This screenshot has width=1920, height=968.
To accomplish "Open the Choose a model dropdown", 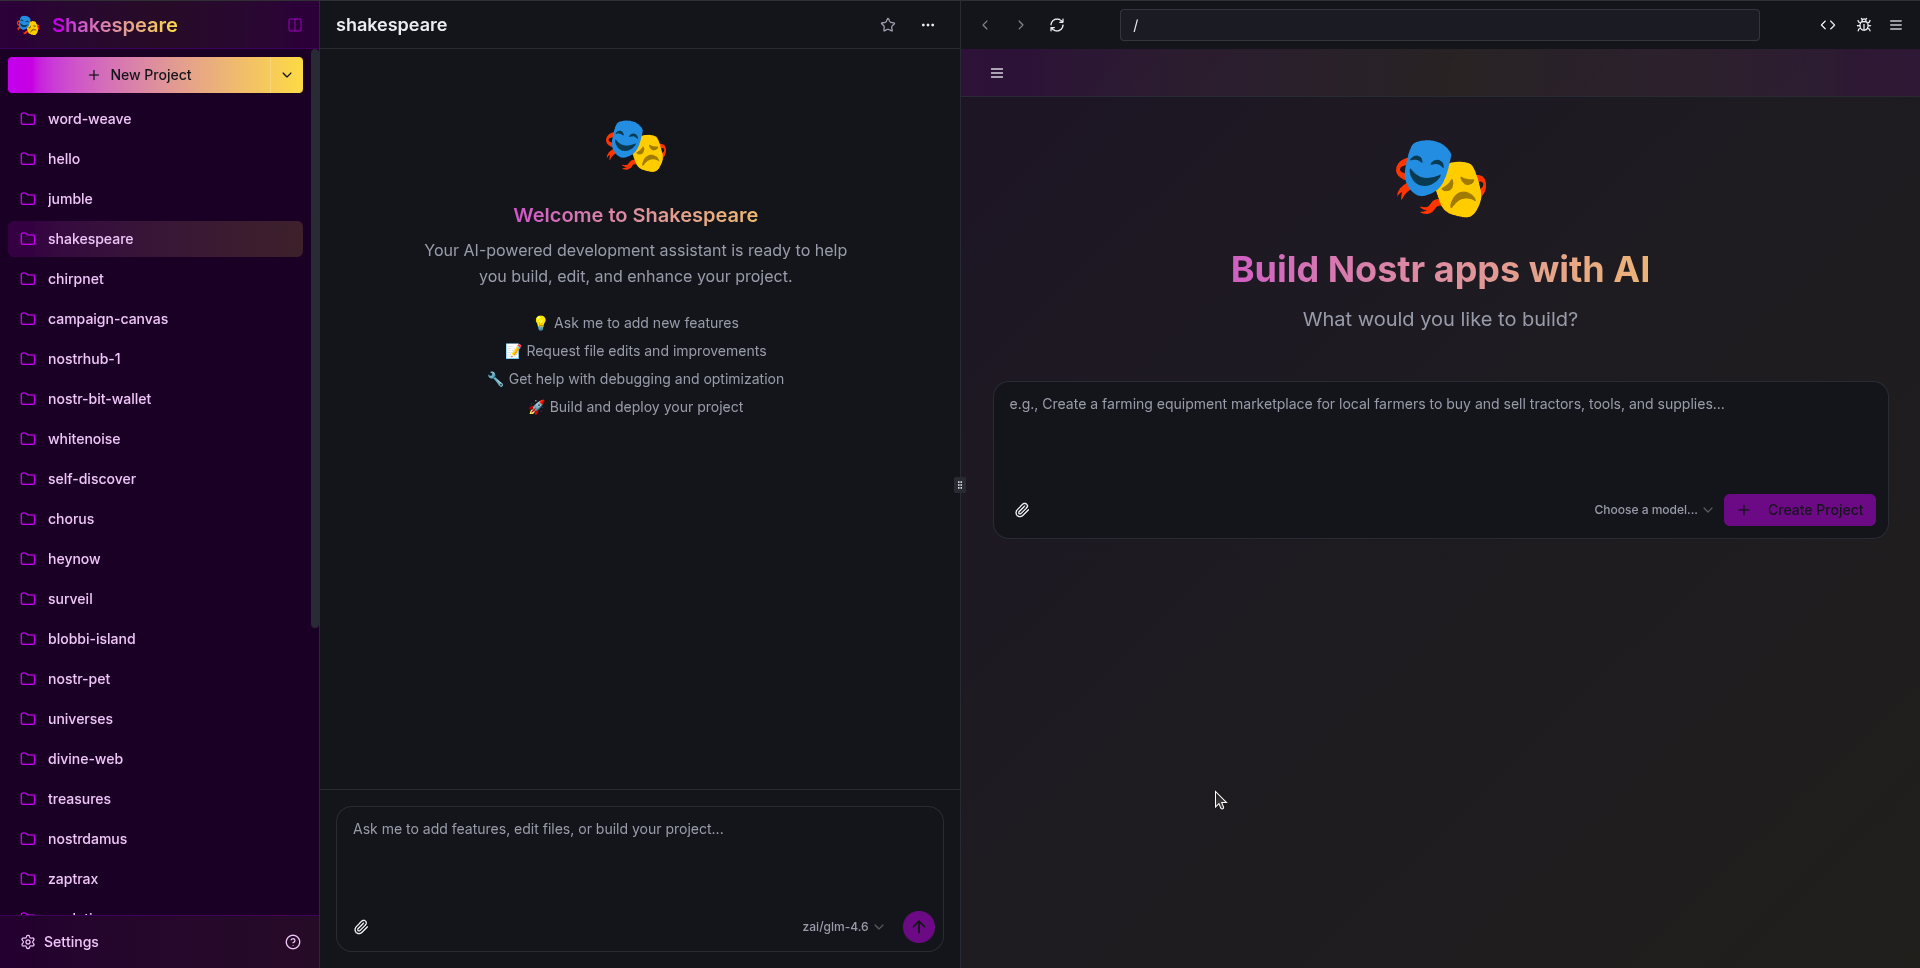I will tap(1653, 510).
